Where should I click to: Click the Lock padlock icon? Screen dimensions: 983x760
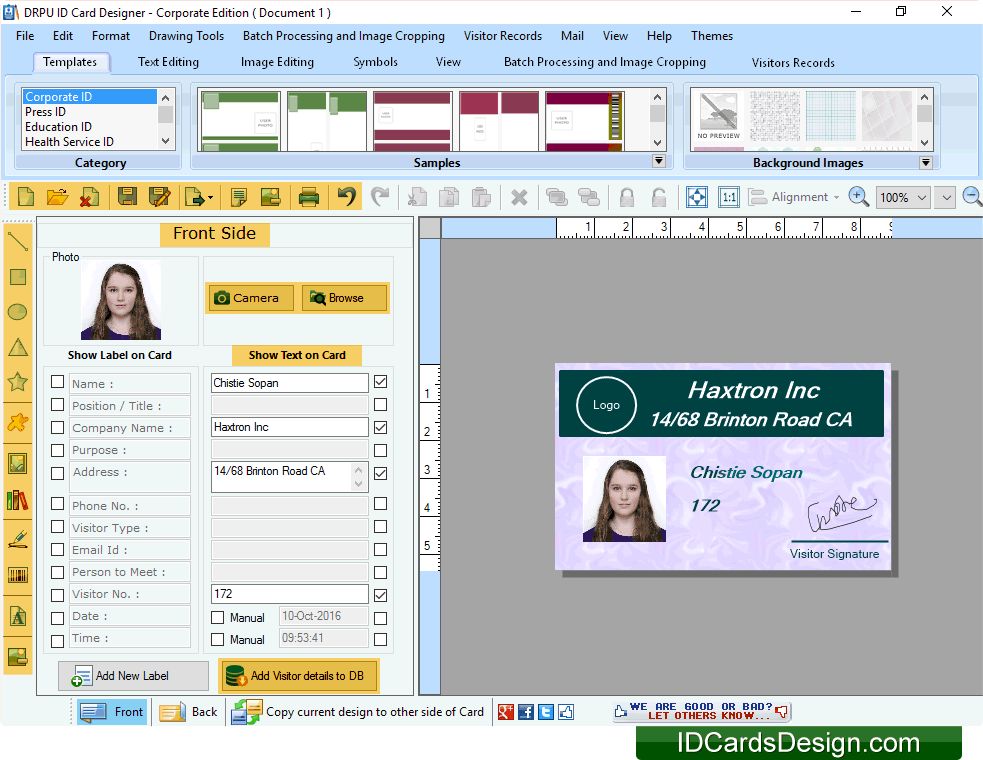[x=626, y=198]
